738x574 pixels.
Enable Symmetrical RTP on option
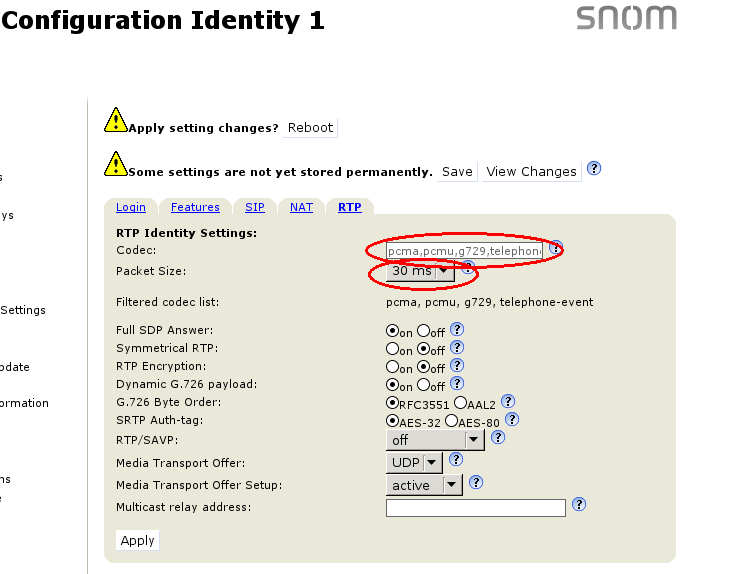393,349
